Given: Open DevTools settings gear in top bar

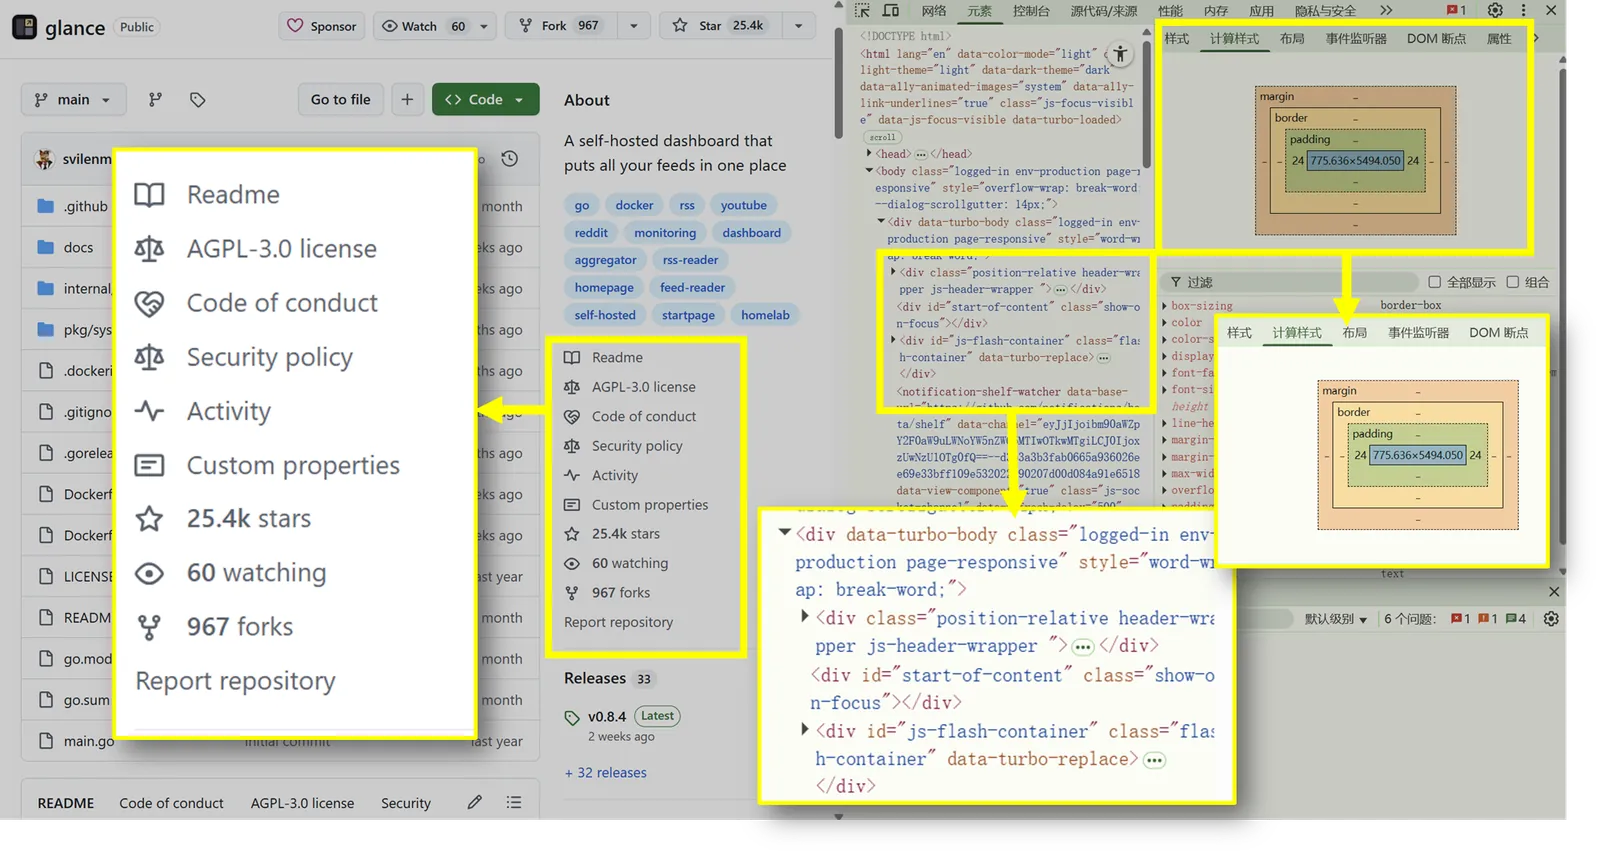Looking at the screenshot, I should click(1495, 10).
